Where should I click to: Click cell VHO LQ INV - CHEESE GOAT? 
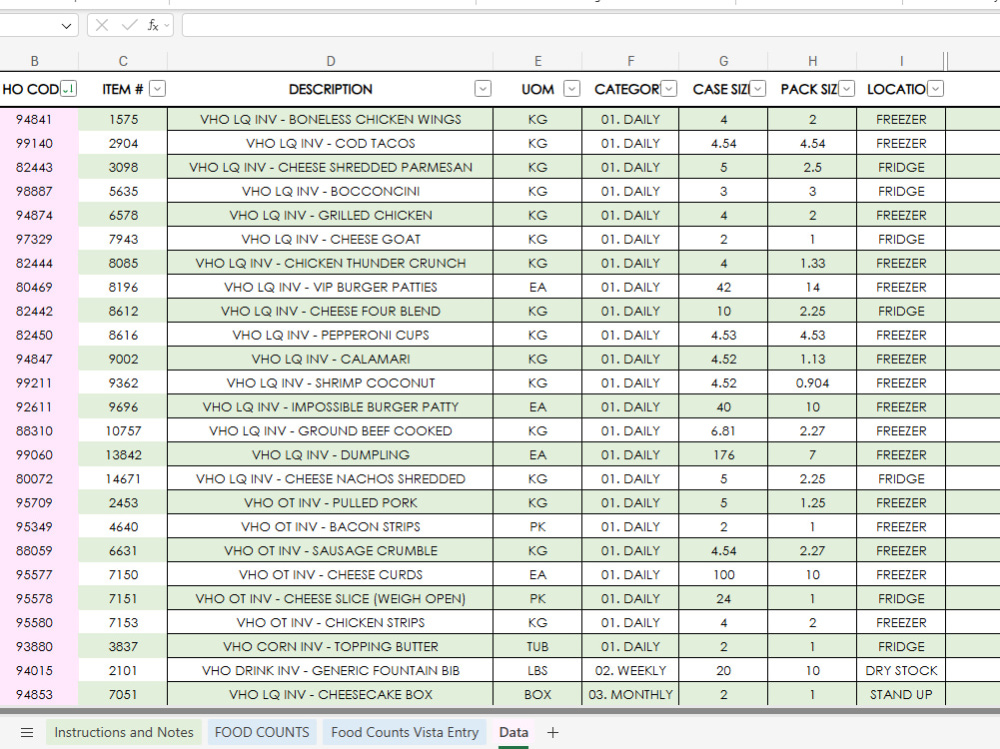(330, 239)
